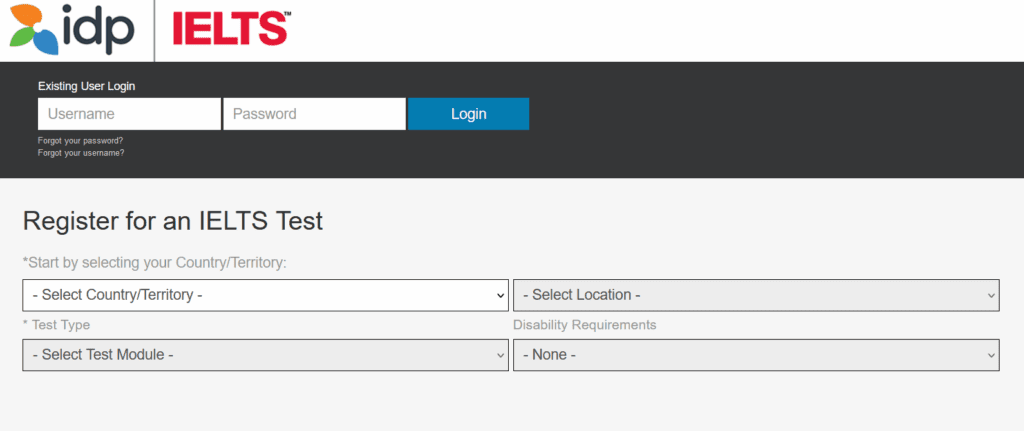Follow the Forgot your password link
Viewport: 1024px width, 431px height.
tap(80, 141)
